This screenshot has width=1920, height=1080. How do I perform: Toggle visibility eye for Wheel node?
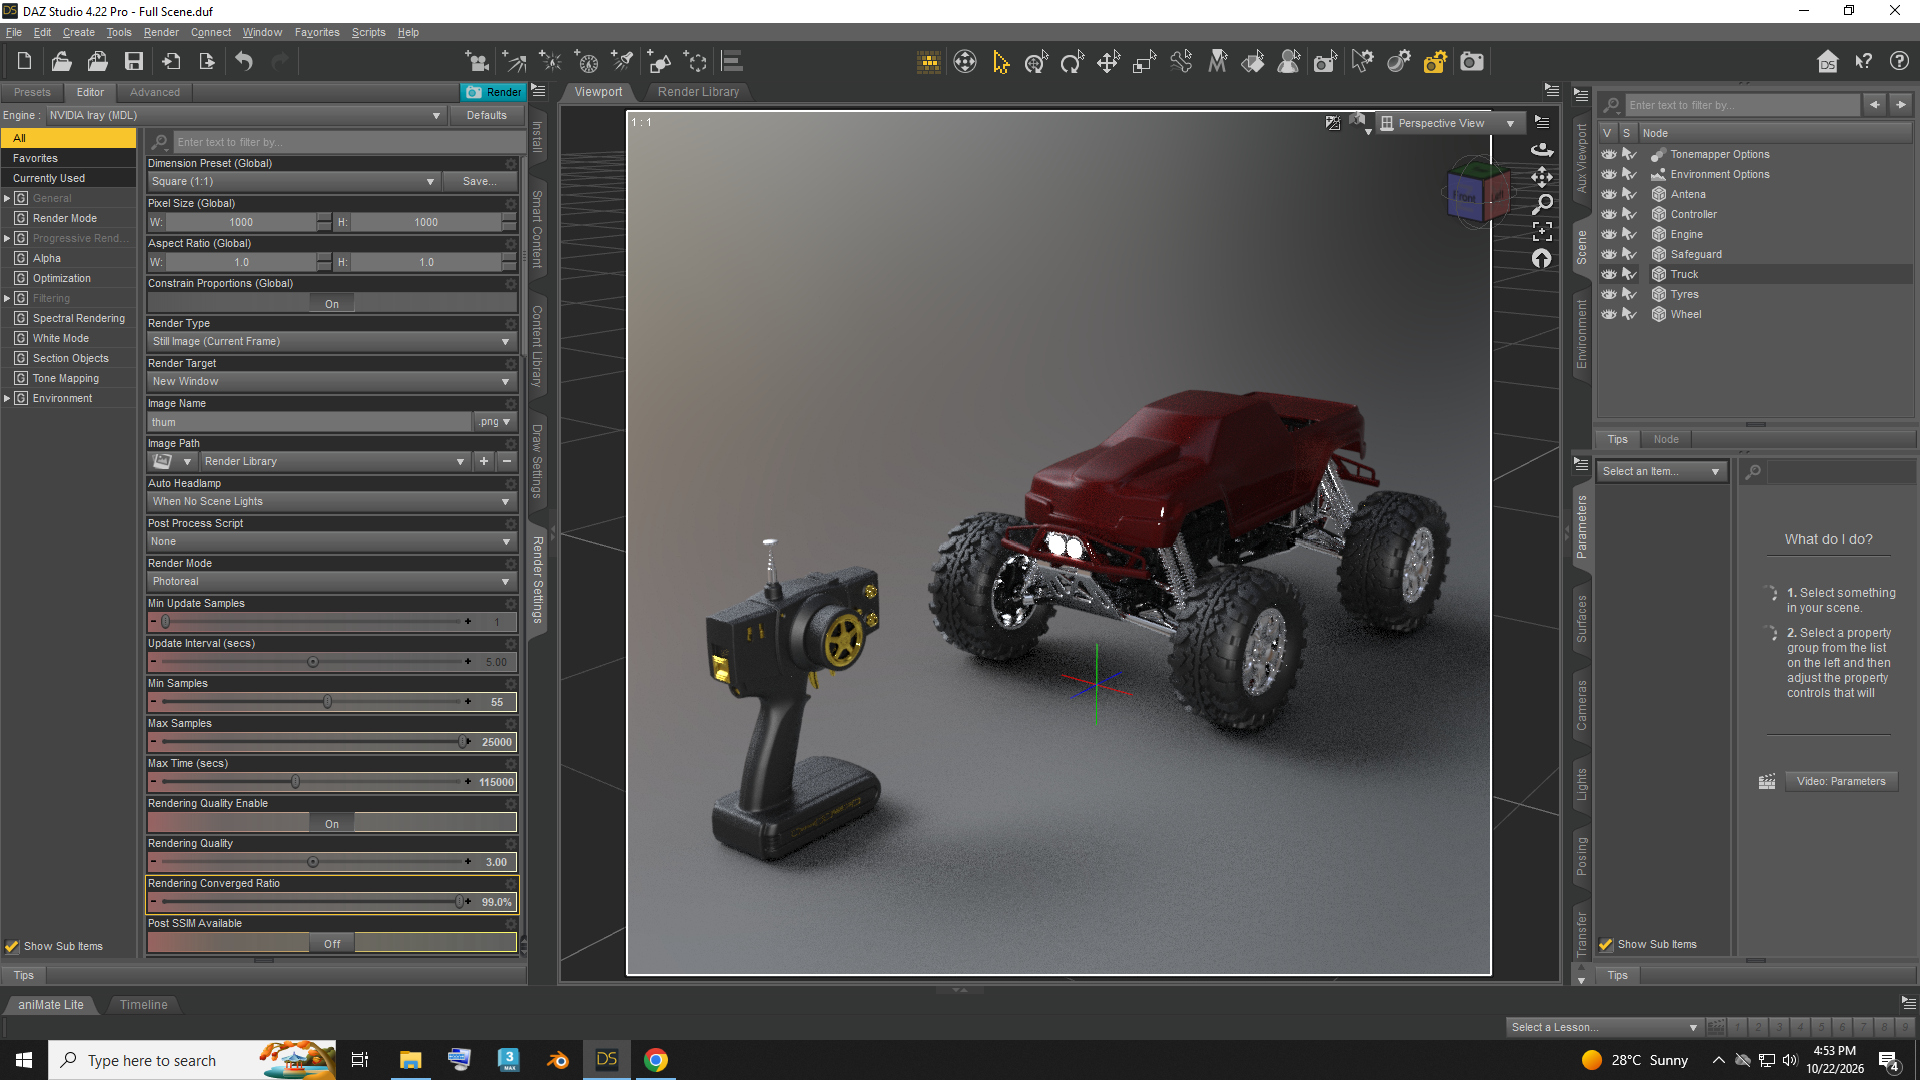pos(1608,314)
